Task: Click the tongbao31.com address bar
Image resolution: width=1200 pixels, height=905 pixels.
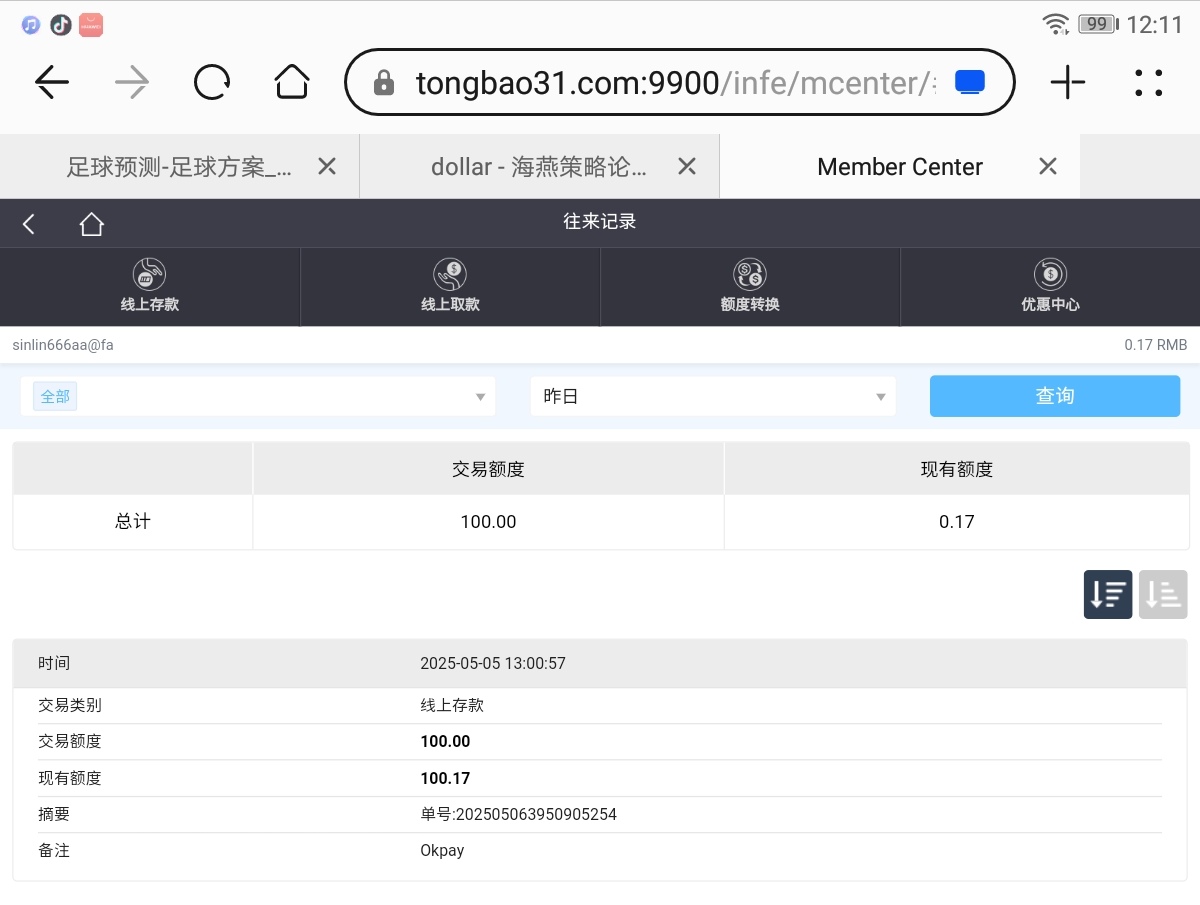Action: 660,83
